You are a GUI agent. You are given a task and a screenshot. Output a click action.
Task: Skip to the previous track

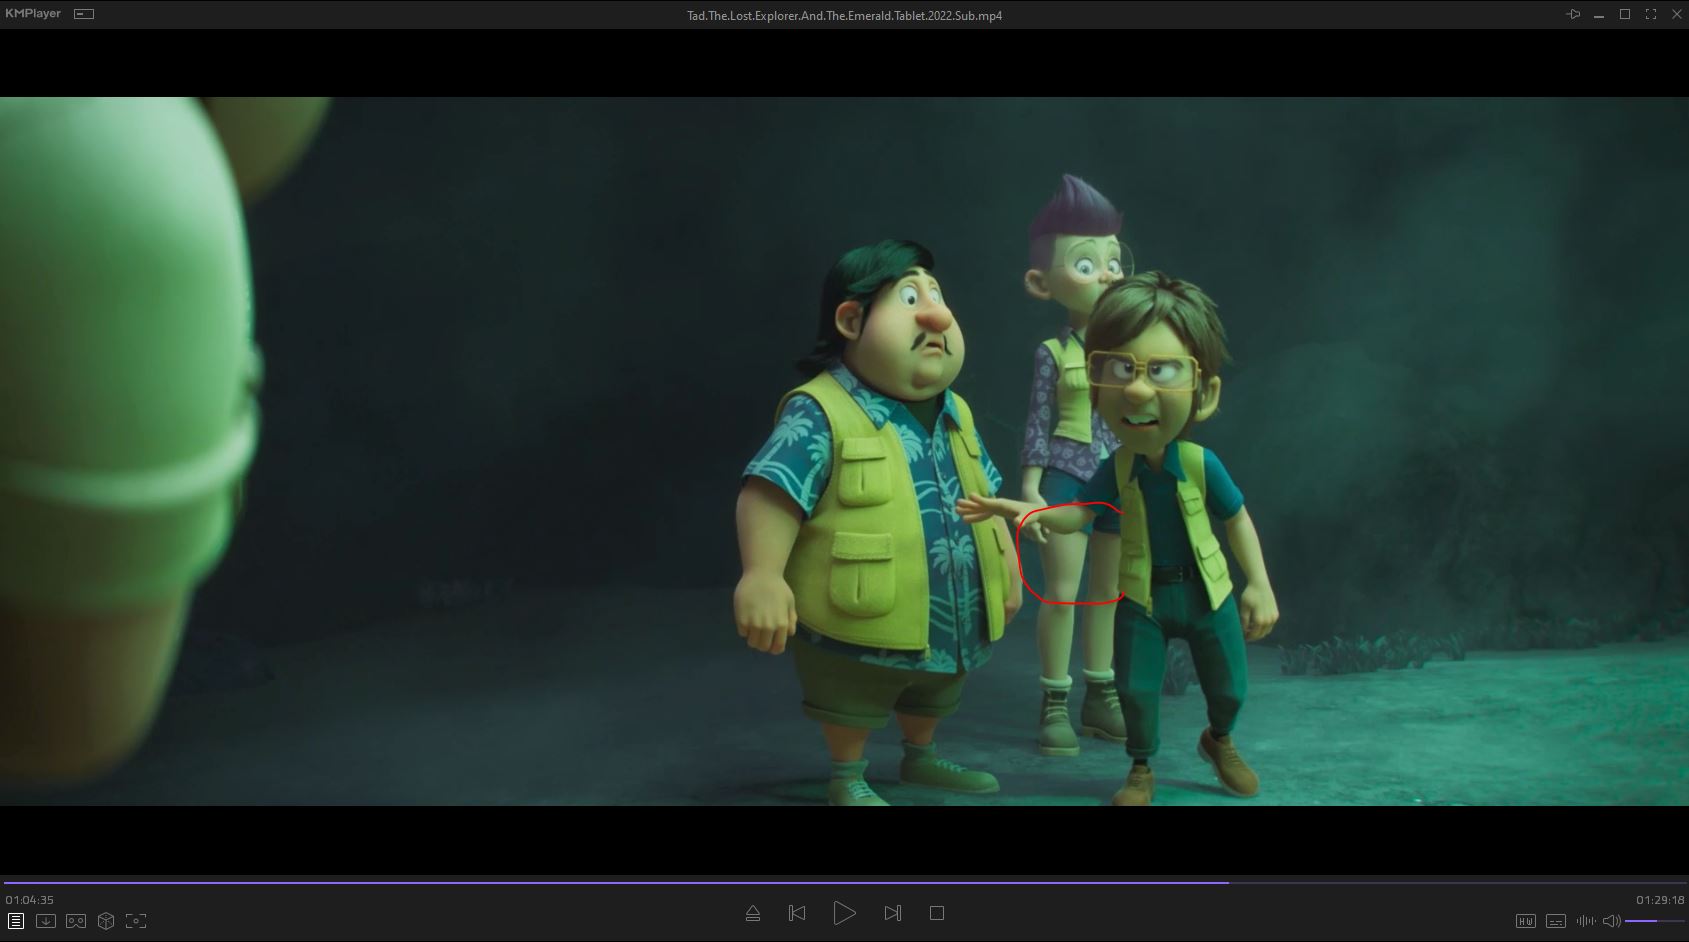797,913
